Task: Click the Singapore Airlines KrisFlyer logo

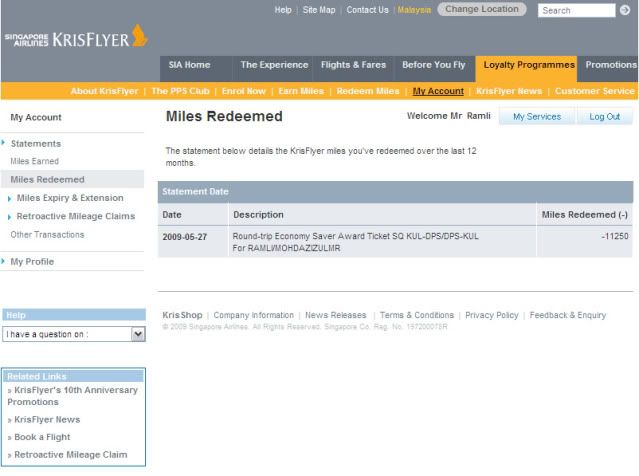Action: click(x=76, y=37)
